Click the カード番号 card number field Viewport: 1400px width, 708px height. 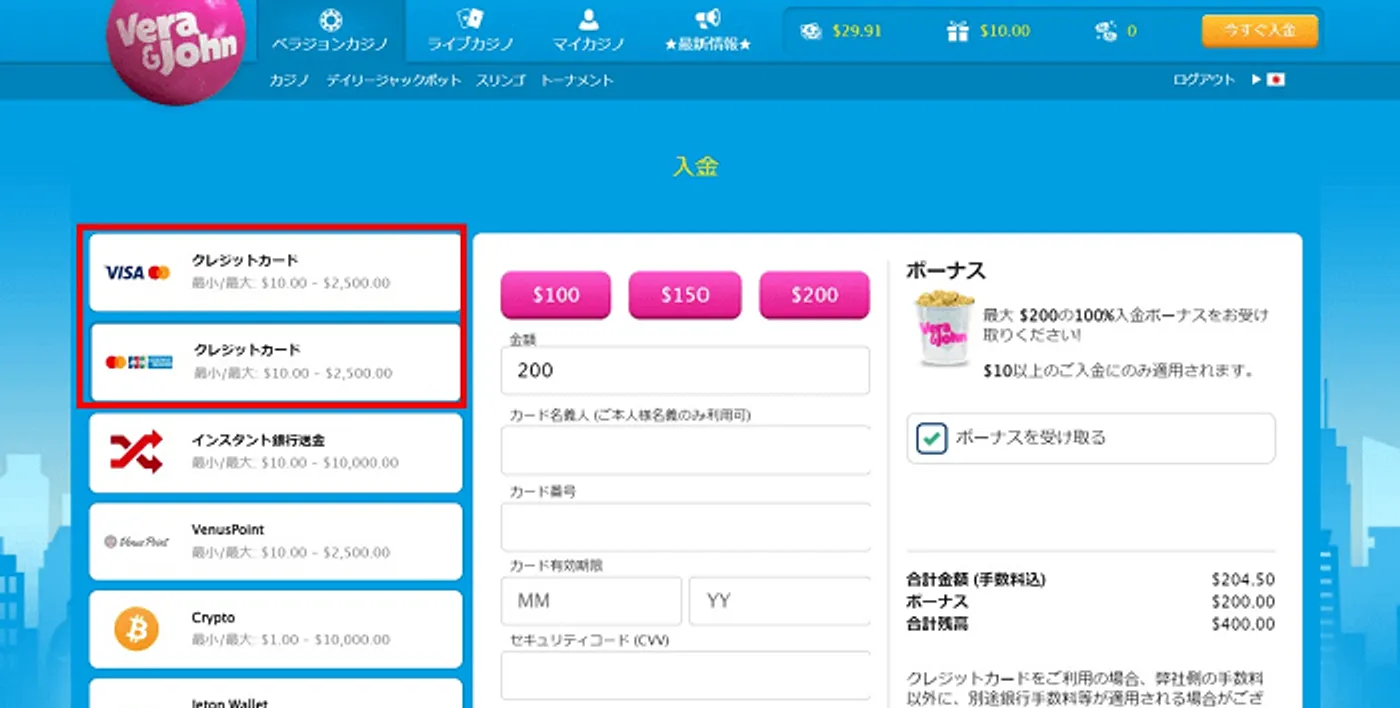click(x=685, y=527)
